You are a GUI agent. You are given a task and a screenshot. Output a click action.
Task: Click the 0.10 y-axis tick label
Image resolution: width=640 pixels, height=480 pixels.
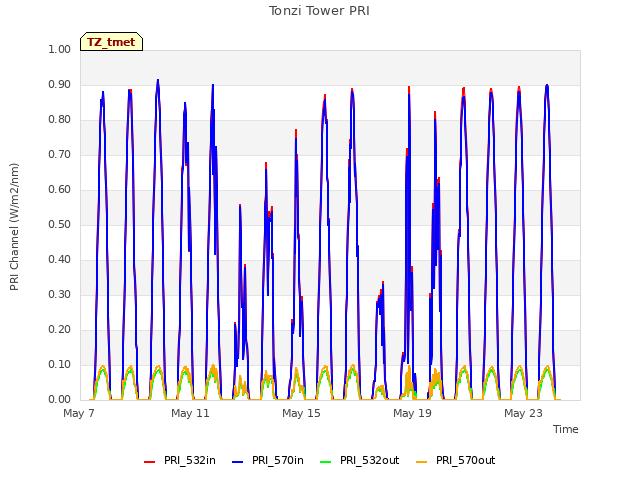(60, 364)
